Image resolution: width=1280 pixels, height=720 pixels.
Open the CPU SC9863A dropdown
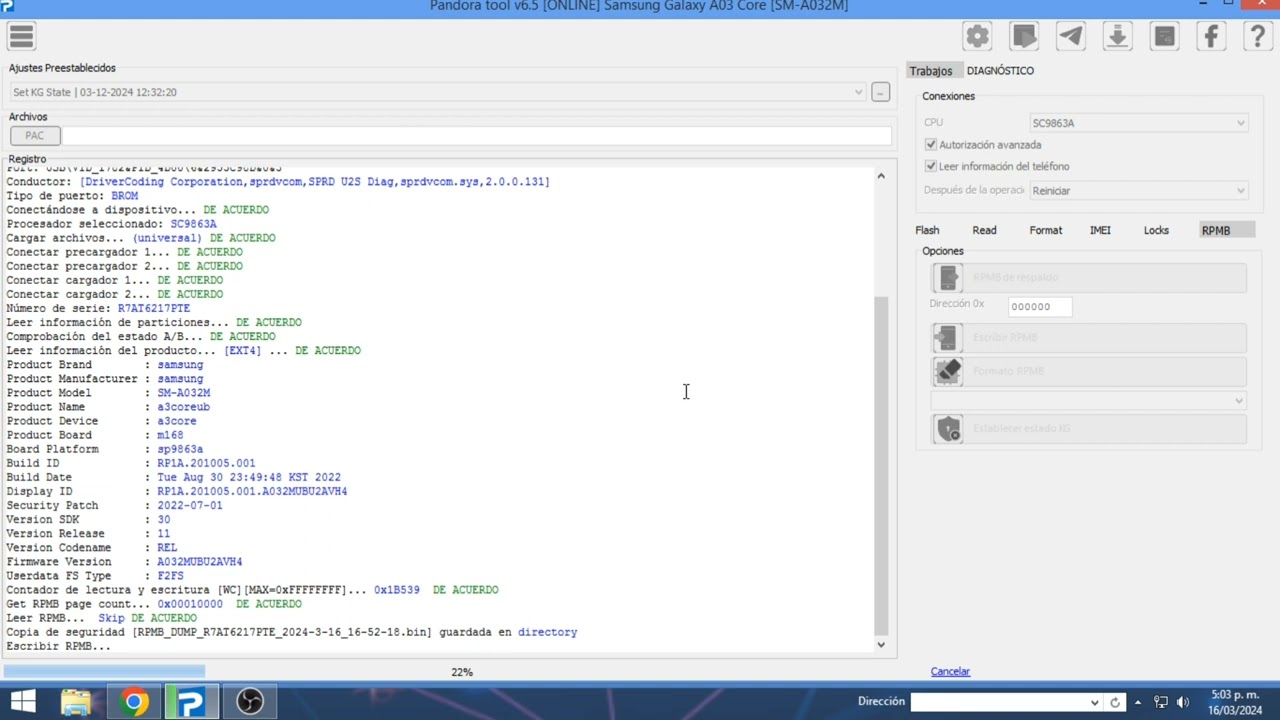(x=1138, y=123)
